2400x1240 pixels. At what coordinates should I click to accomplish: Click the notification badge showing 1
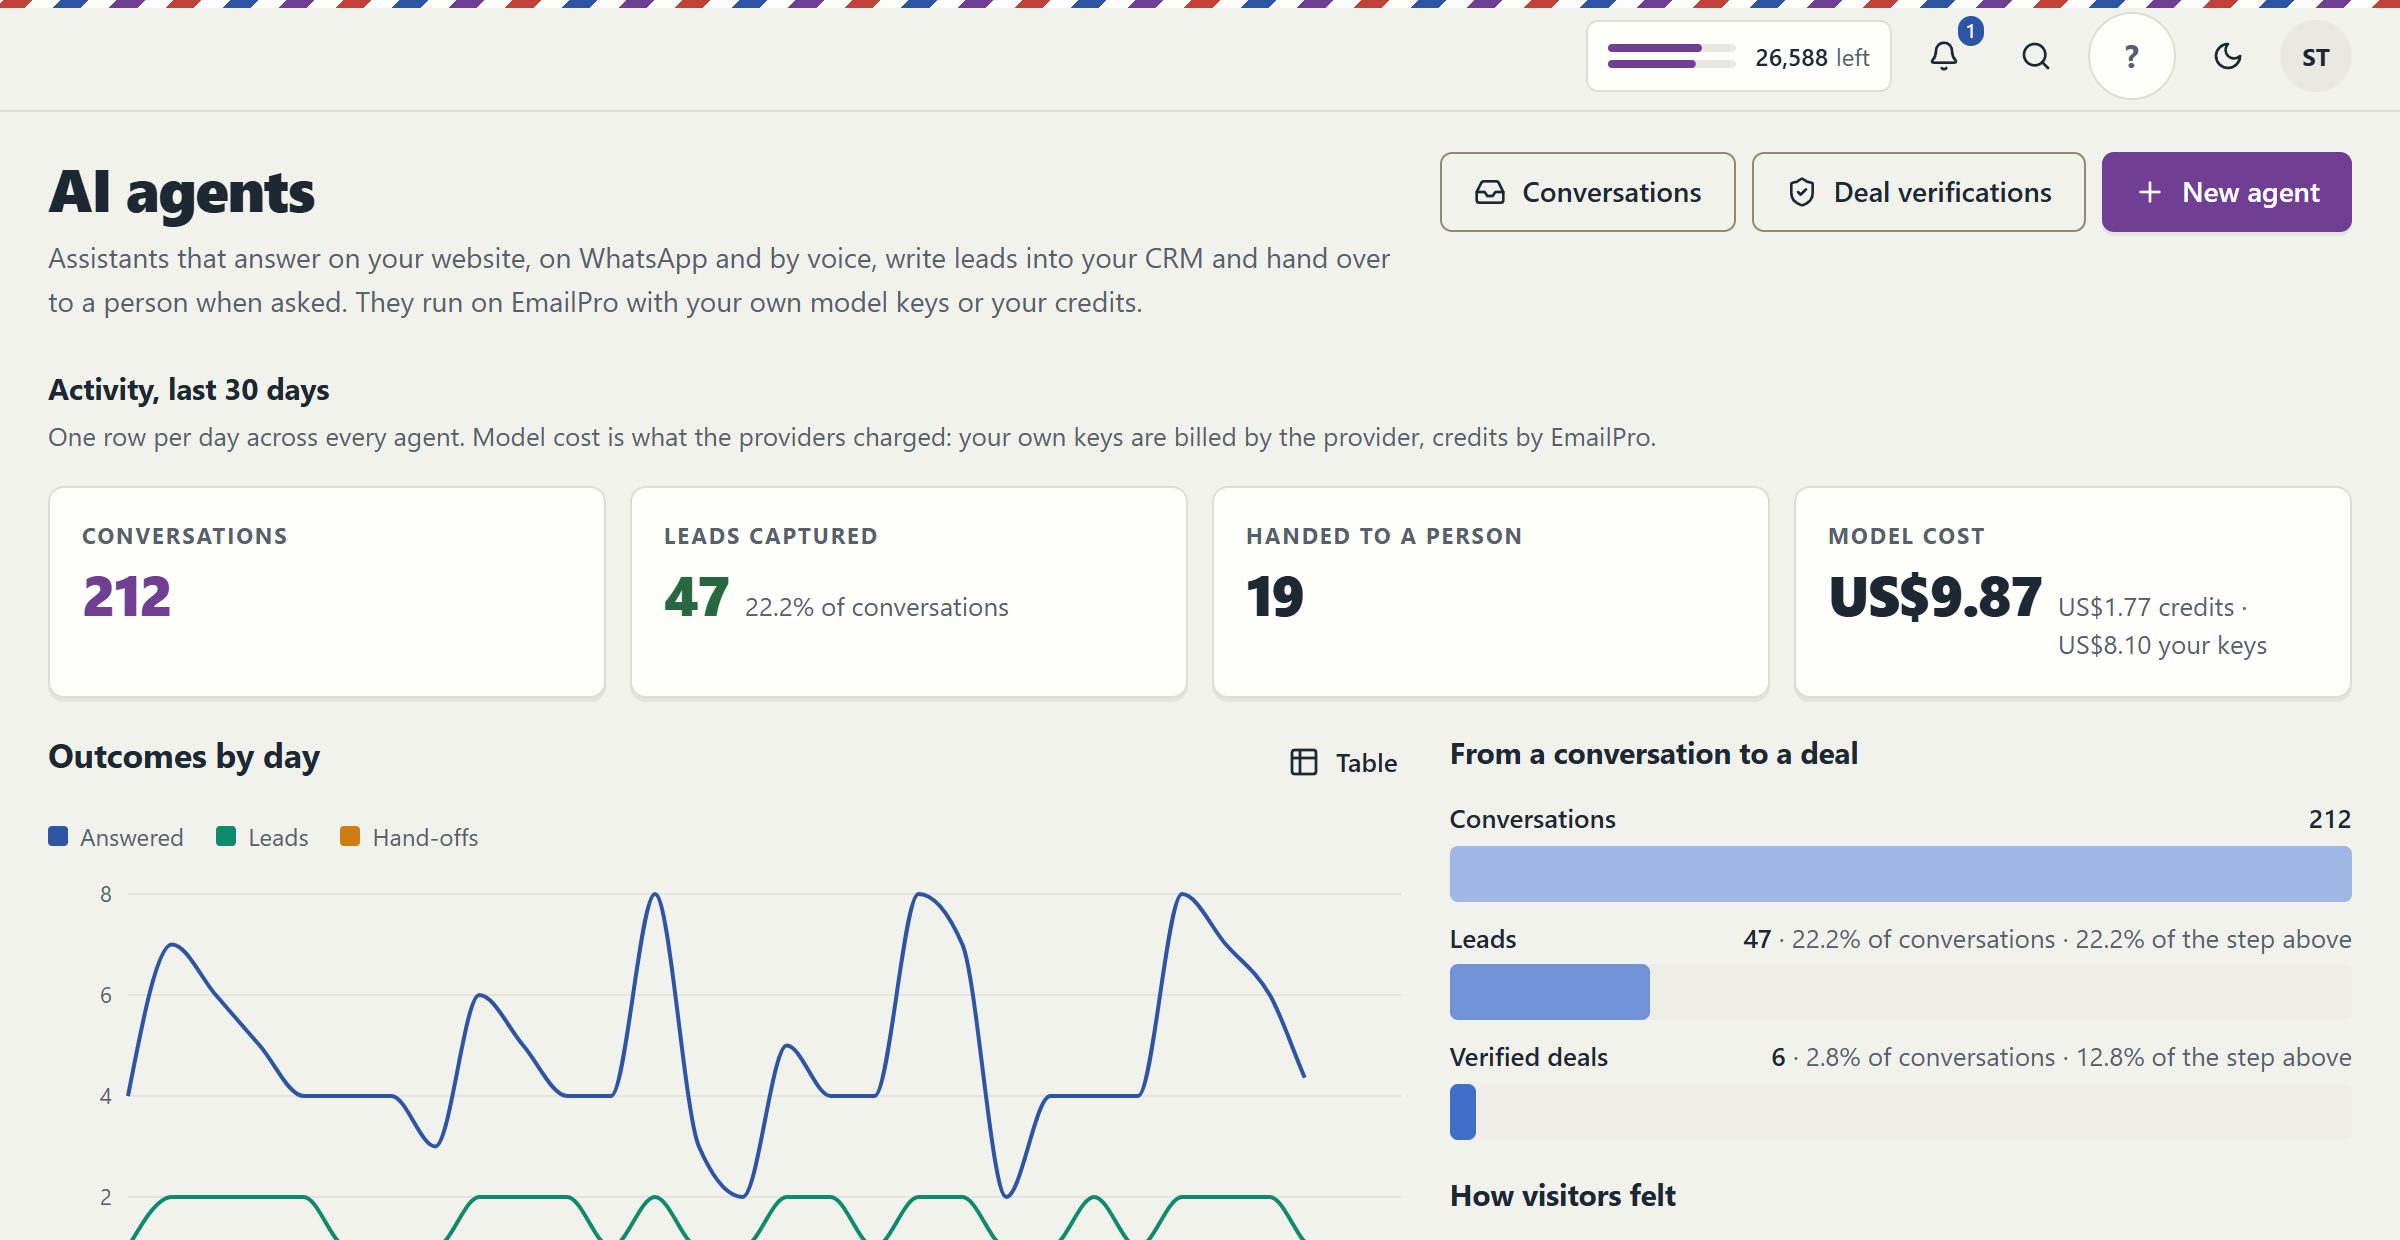1970,31
